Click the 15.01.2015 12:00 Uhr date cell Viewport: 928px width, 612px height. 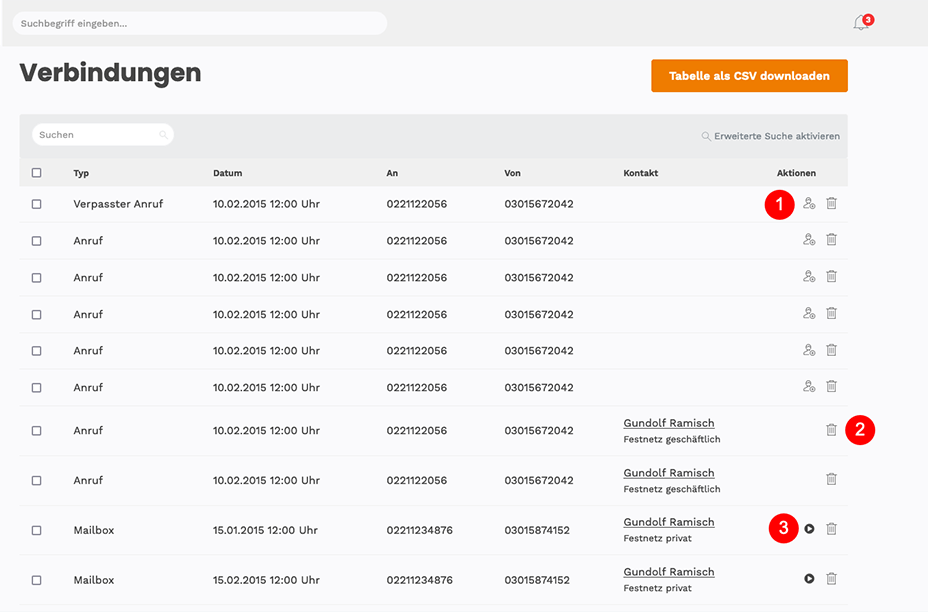tap(265, 530)
